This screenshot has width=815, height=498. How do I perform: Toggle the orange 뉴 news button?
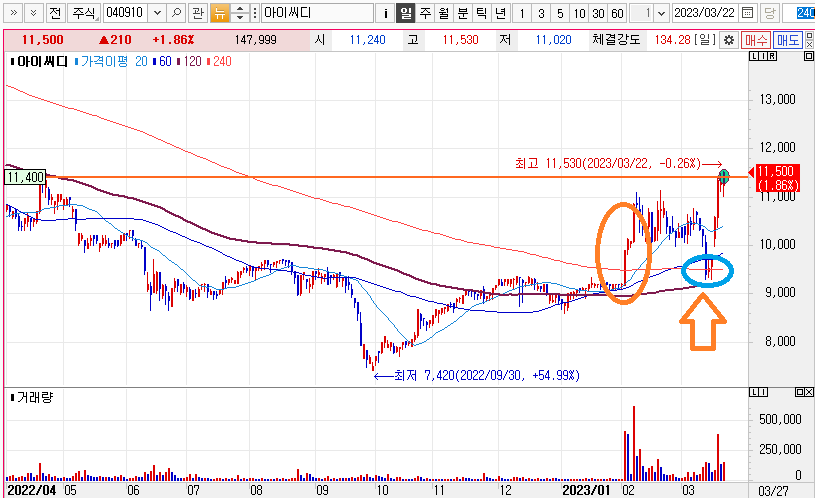click(x=220, y=13)
